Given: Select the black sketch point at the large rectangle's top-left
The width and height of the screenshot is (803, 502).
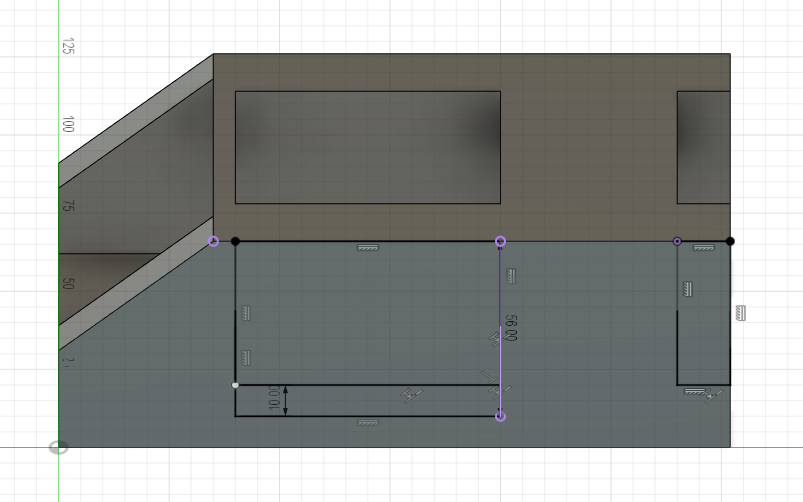Looking at the screenshot, I should coord(235,241).
